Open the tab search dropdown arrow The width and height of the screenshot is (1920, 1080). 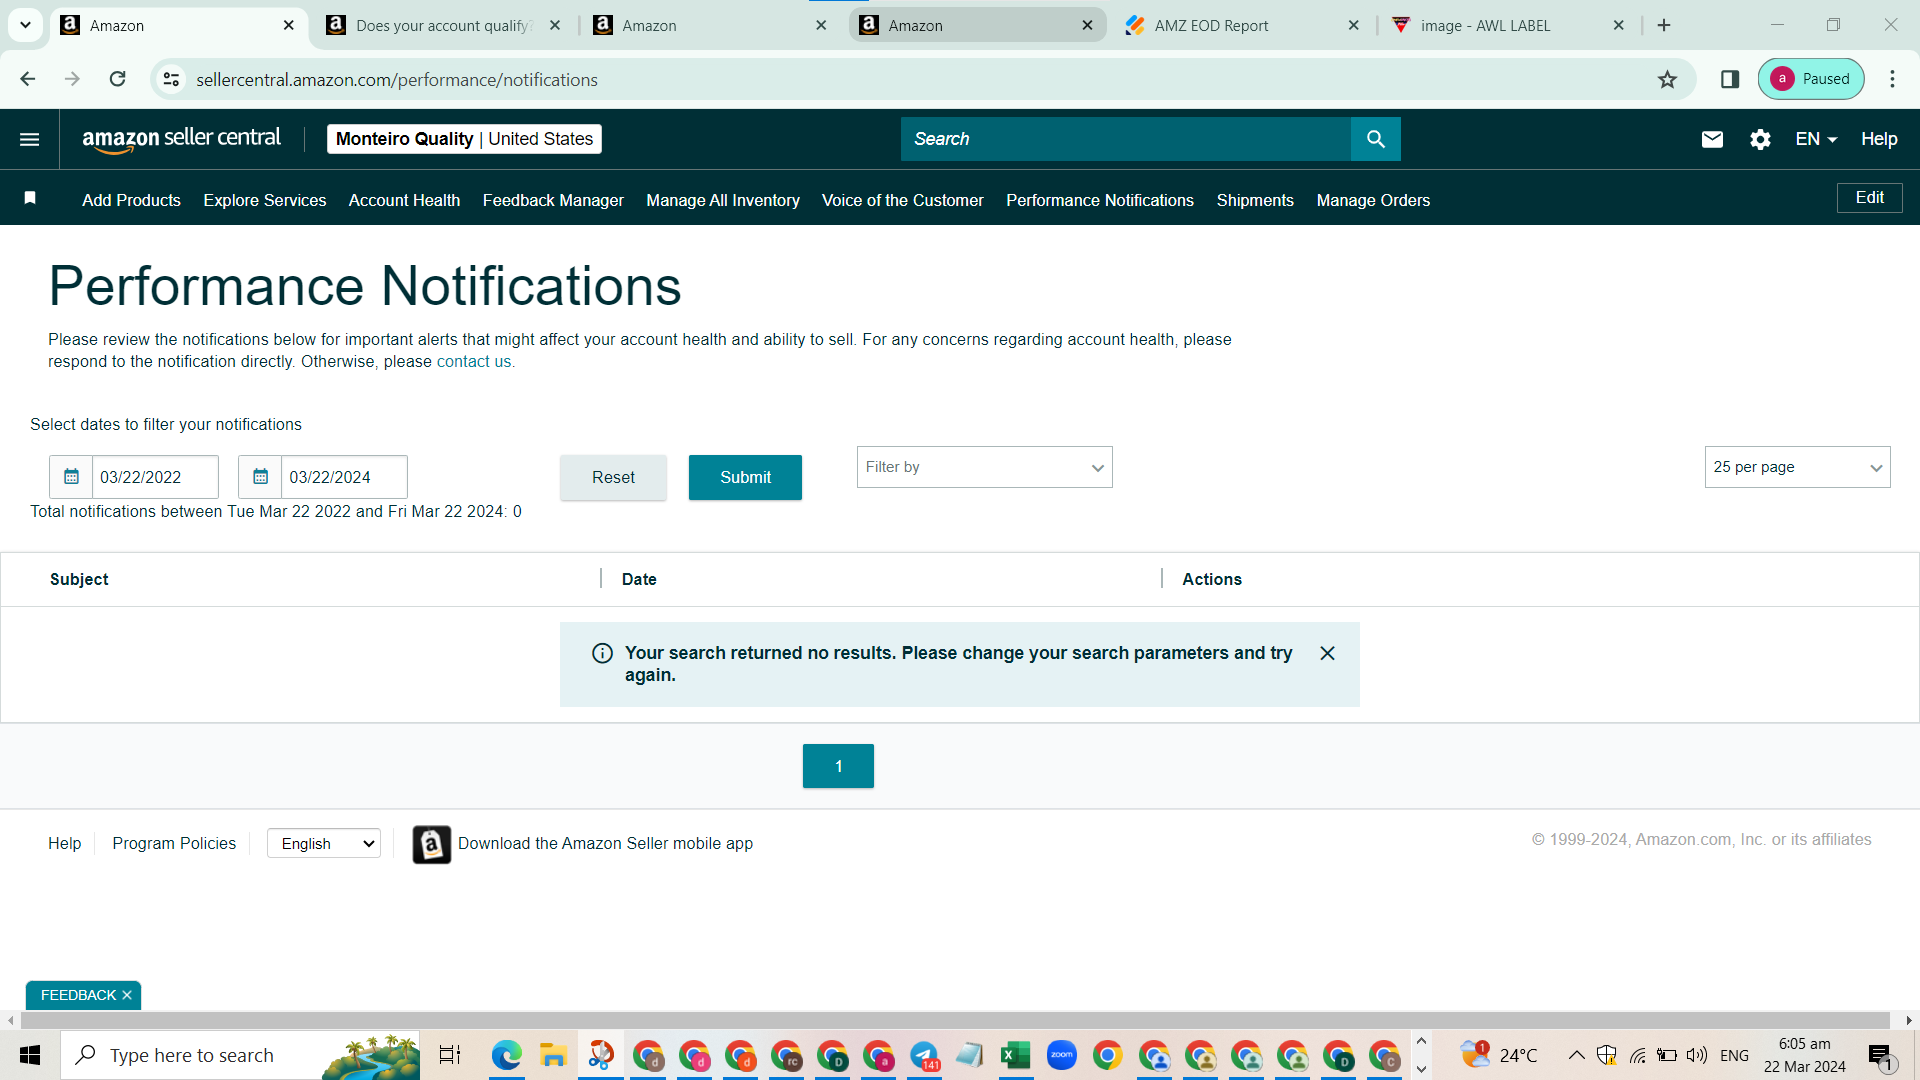coord(25,25)
